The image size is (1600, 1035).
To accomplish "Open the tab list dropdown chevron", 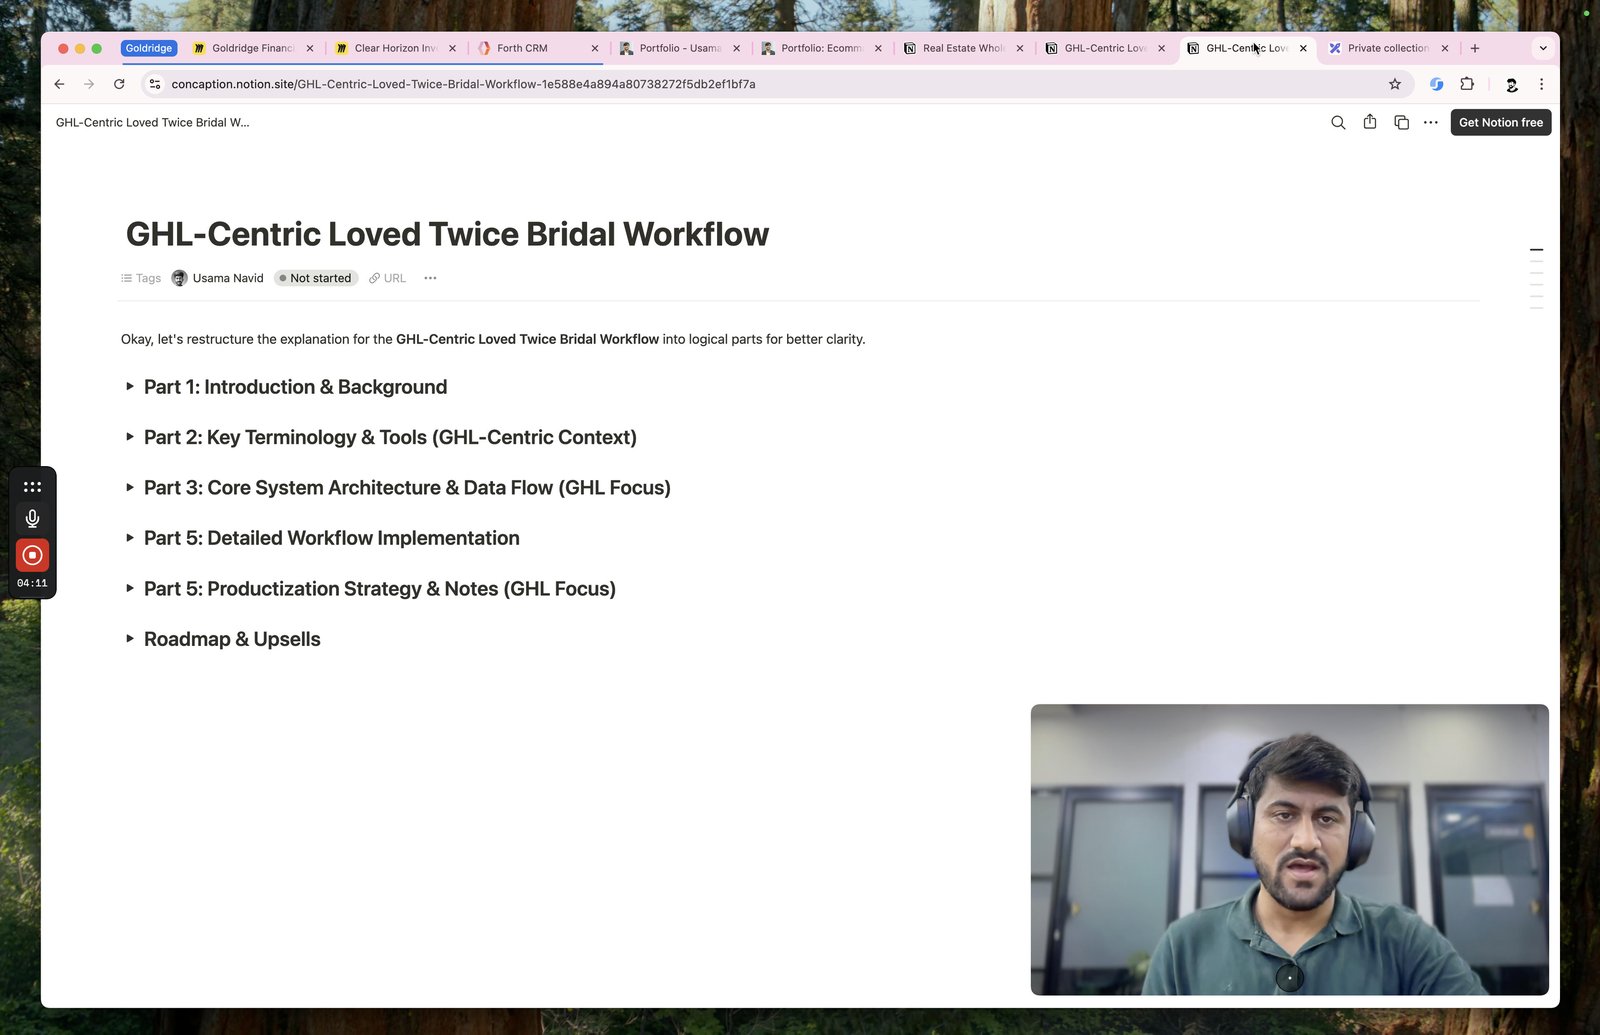I will tap(1543, 48).
